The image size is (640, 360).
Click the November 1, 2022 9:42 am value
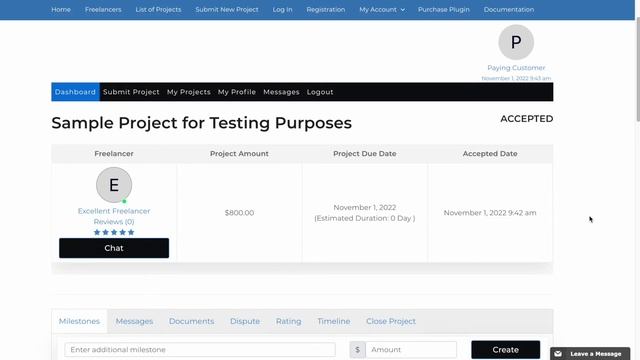tap(490, 213)
